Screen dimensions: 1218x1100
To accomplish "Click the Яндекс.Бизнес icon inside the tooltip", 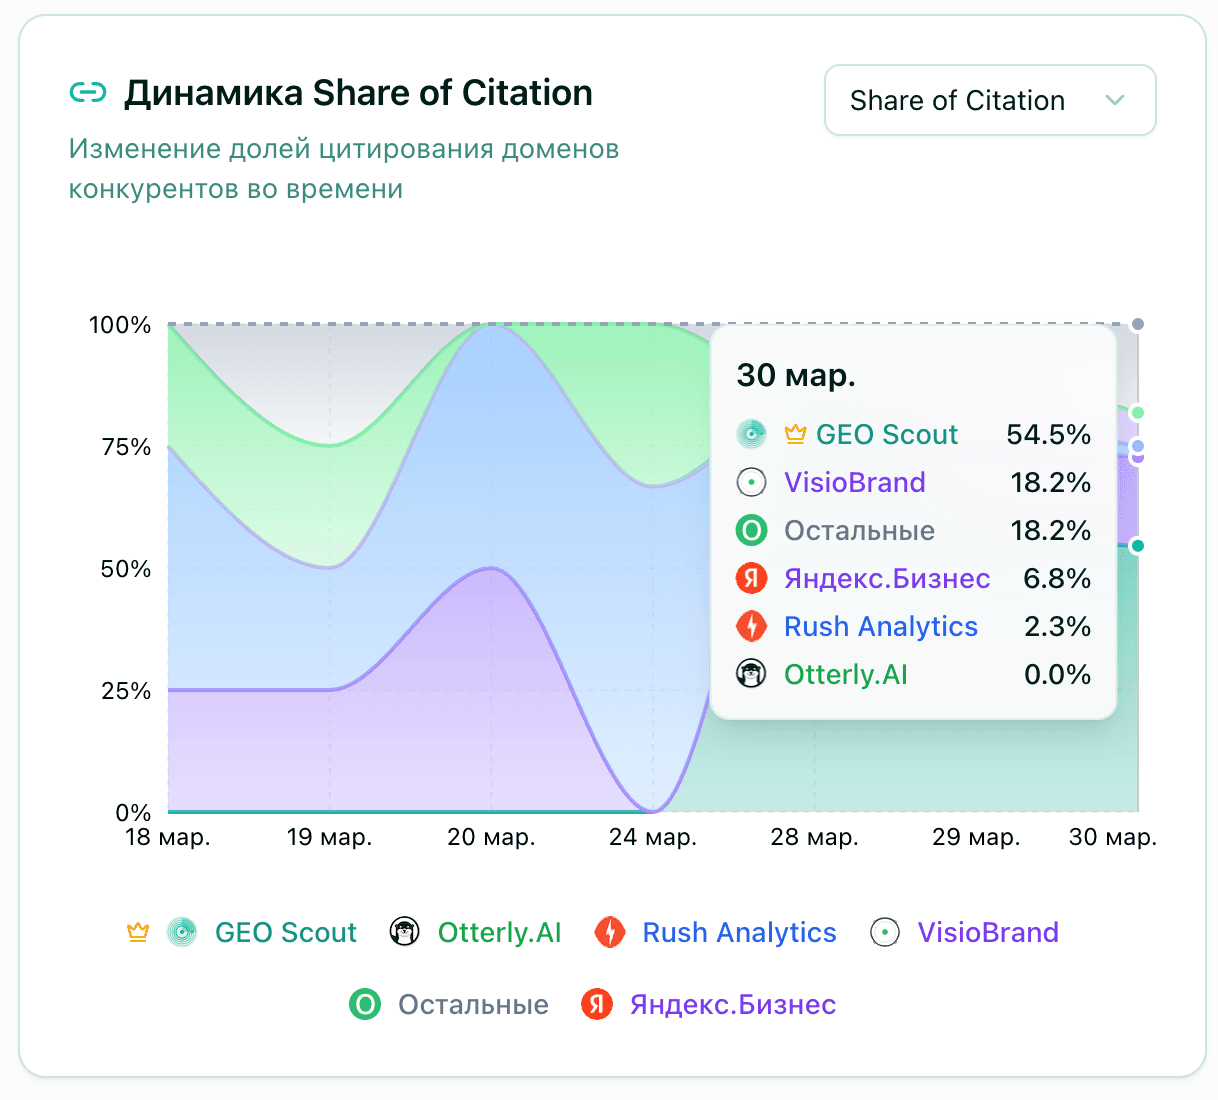I will (751, 578).
